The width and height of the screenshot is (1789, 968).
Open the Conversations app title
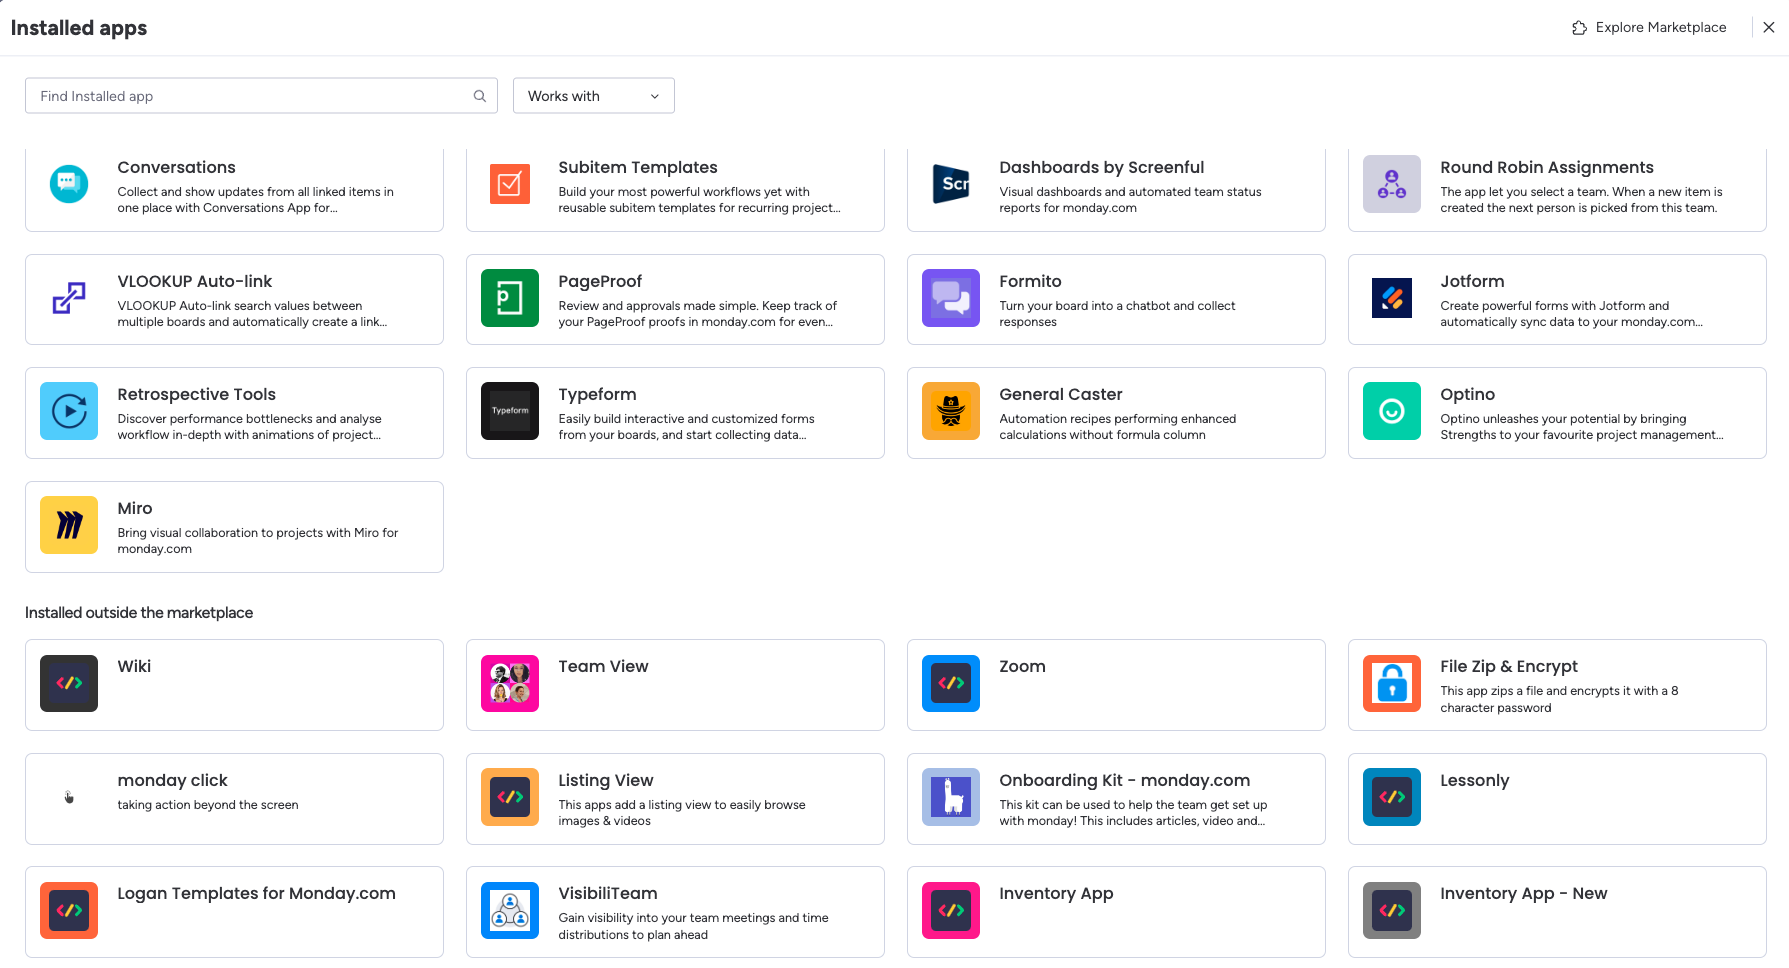pos(177,167)
